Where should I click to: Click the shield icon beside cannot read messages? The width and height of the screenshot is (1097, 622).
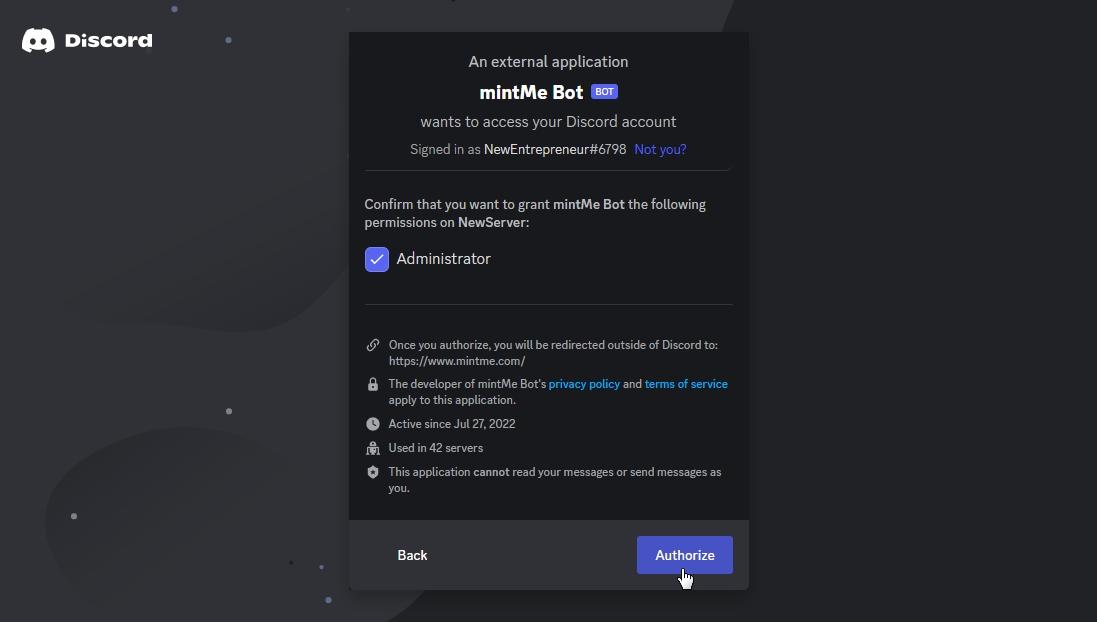click(373, 472)
